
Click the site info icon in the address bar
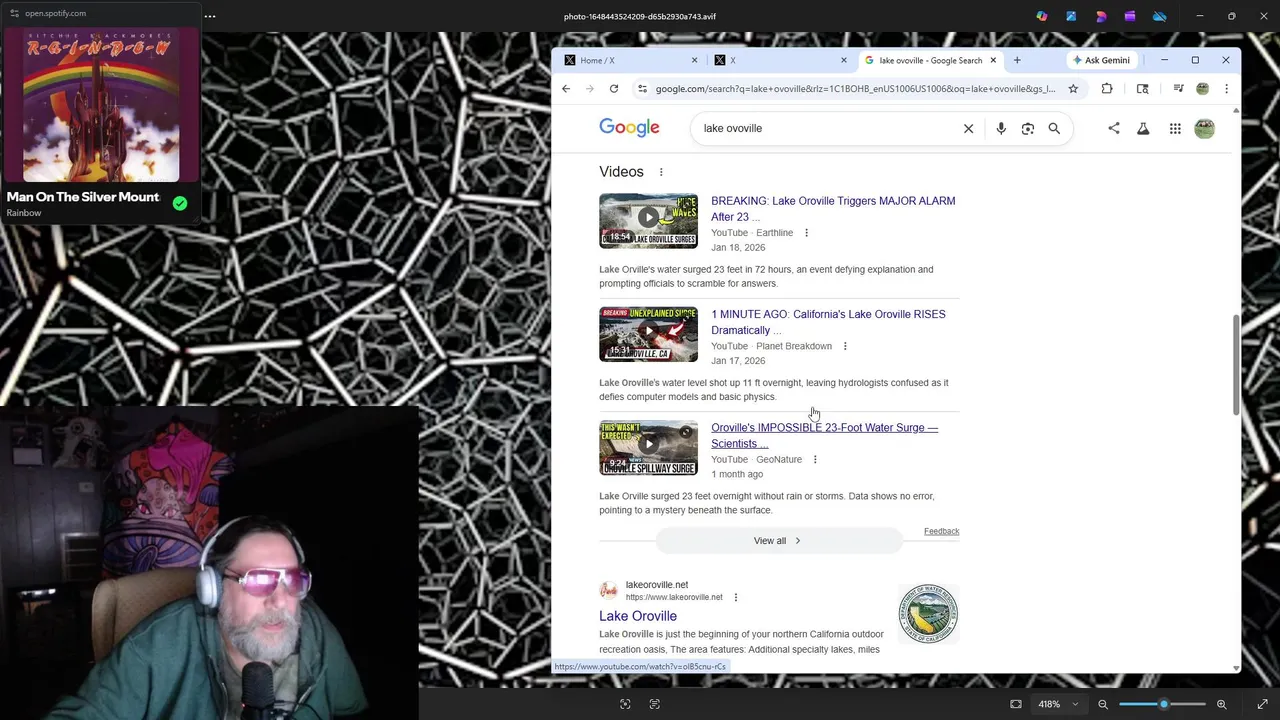click(x=642, y=89)
